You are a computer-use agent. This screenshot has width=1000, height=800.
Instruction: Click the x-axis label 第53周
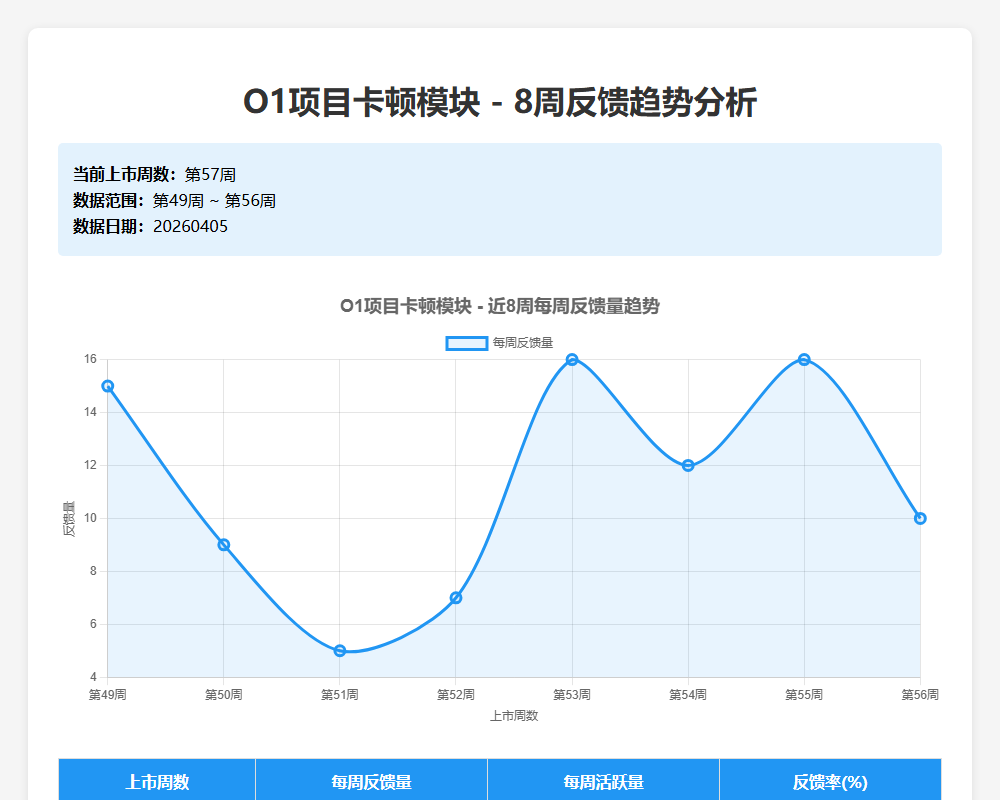572,695
